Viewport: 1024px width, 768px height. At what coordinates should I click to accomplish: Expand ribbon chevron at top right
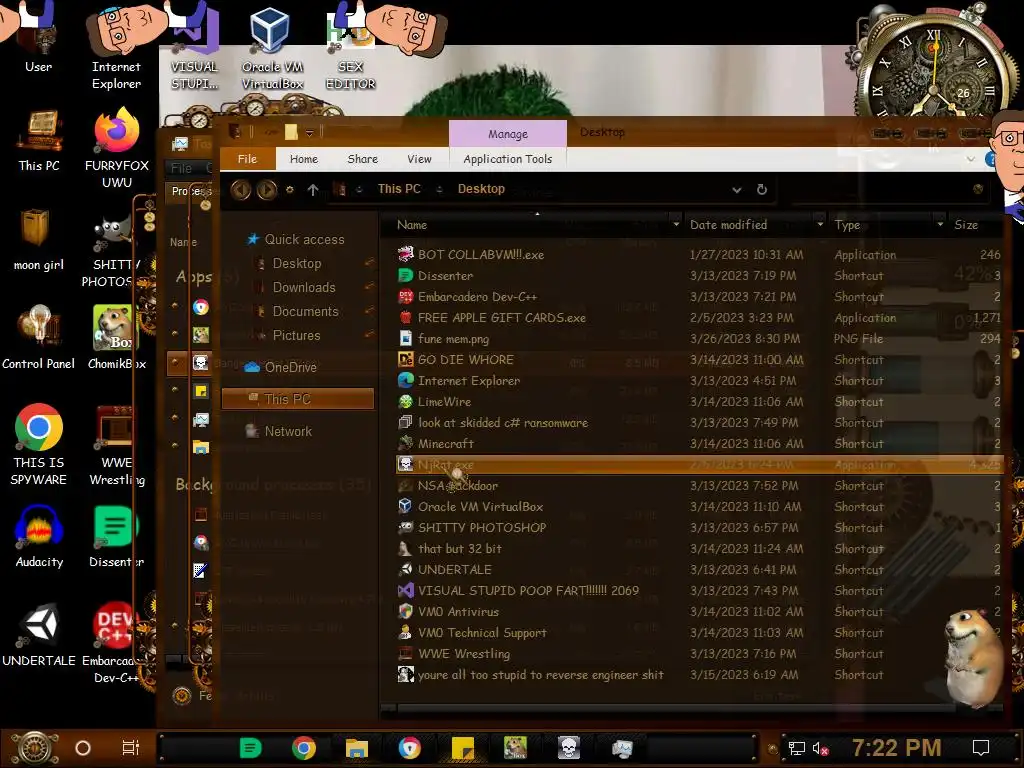coord(971,159)
